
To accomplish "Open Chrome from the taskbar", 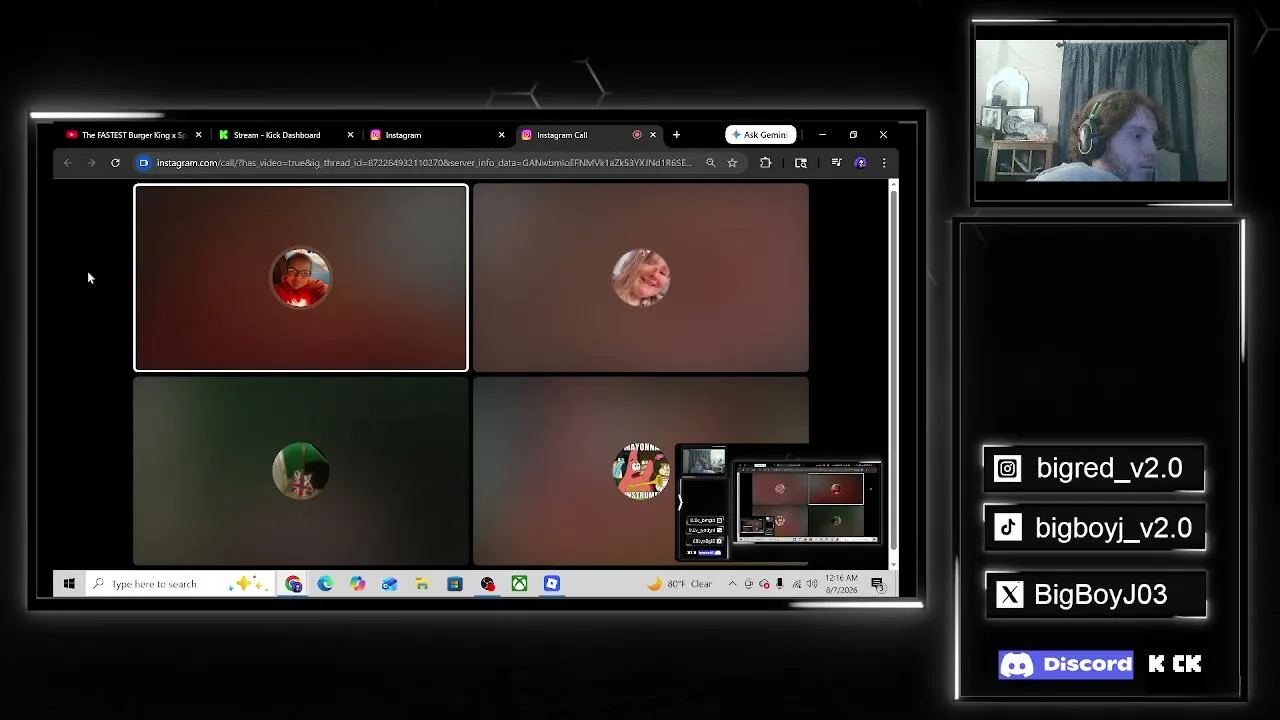I will (293, 584).
